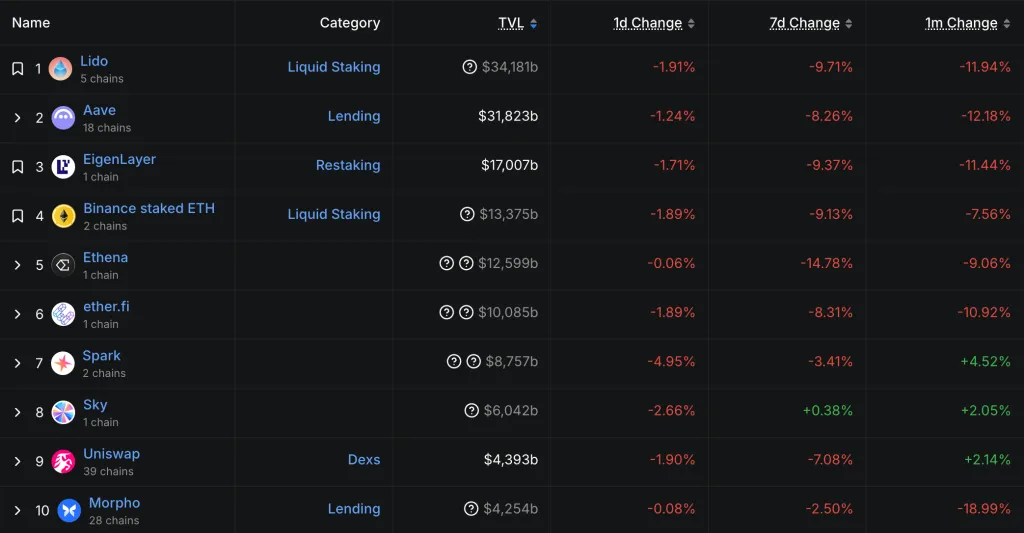Click the Uniswap unicorn logo icon

point(63,461)
